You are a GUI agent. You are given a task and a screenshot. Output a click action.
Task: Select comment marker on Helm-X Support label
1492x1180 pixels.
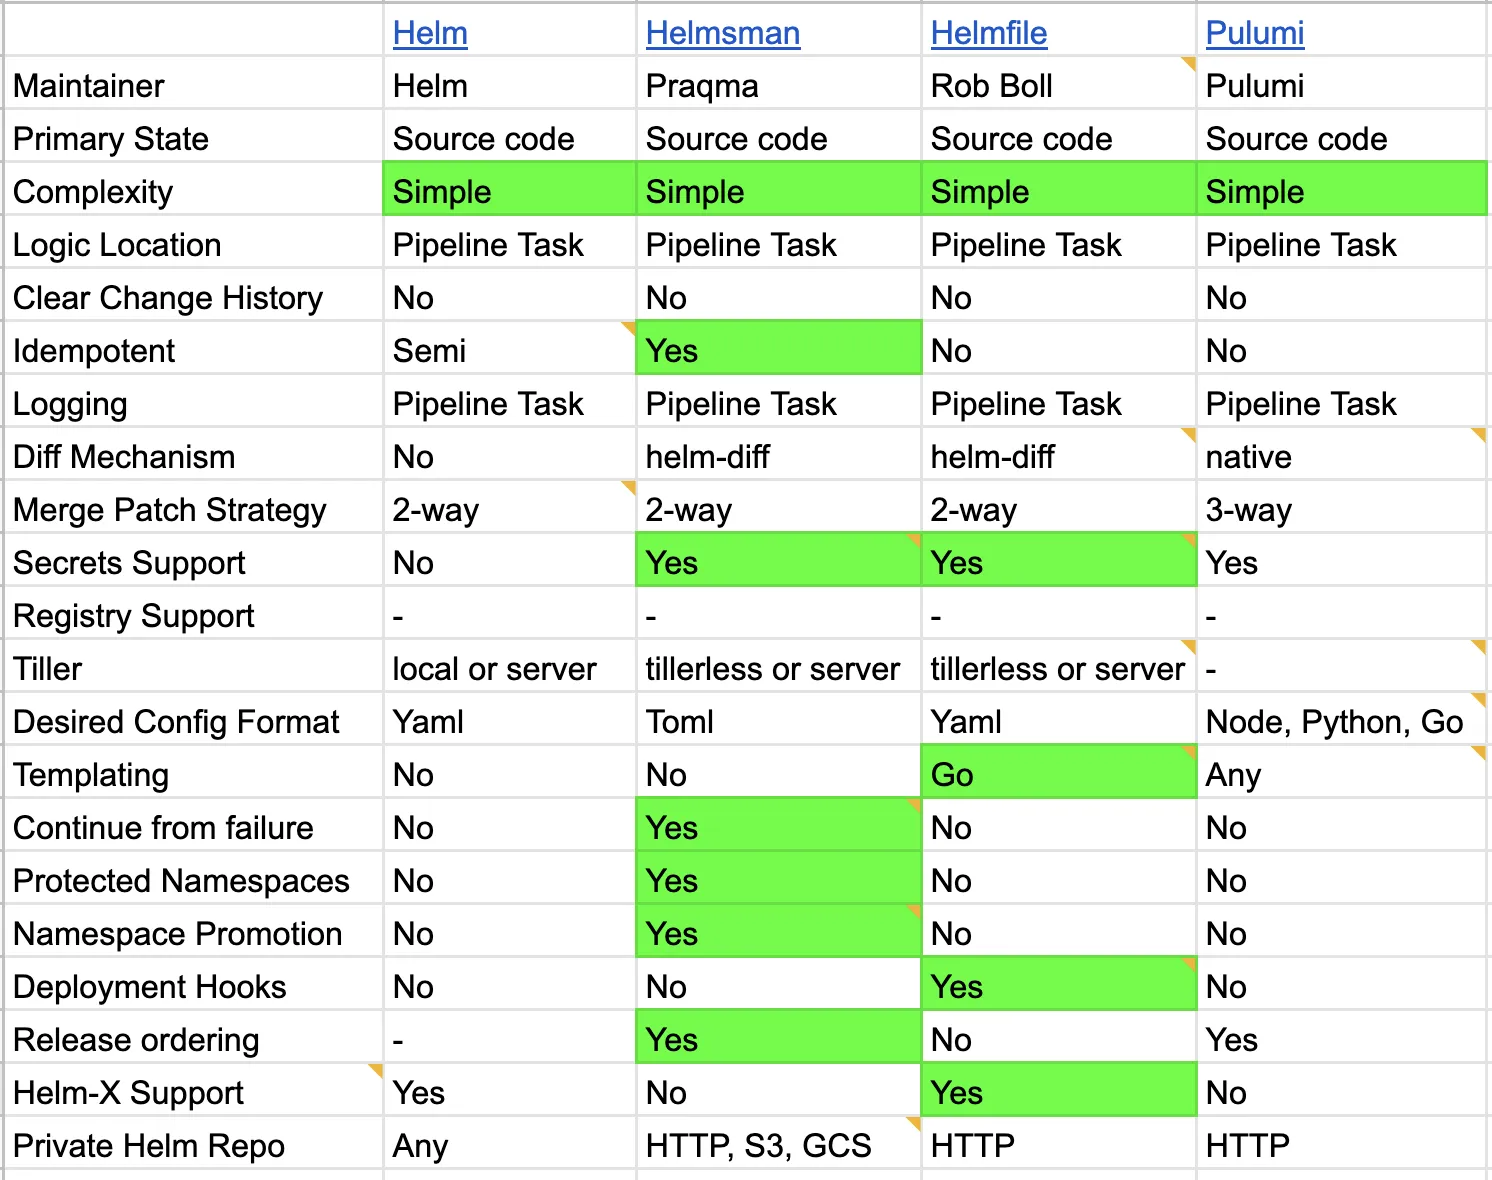tap(376, 1071)
